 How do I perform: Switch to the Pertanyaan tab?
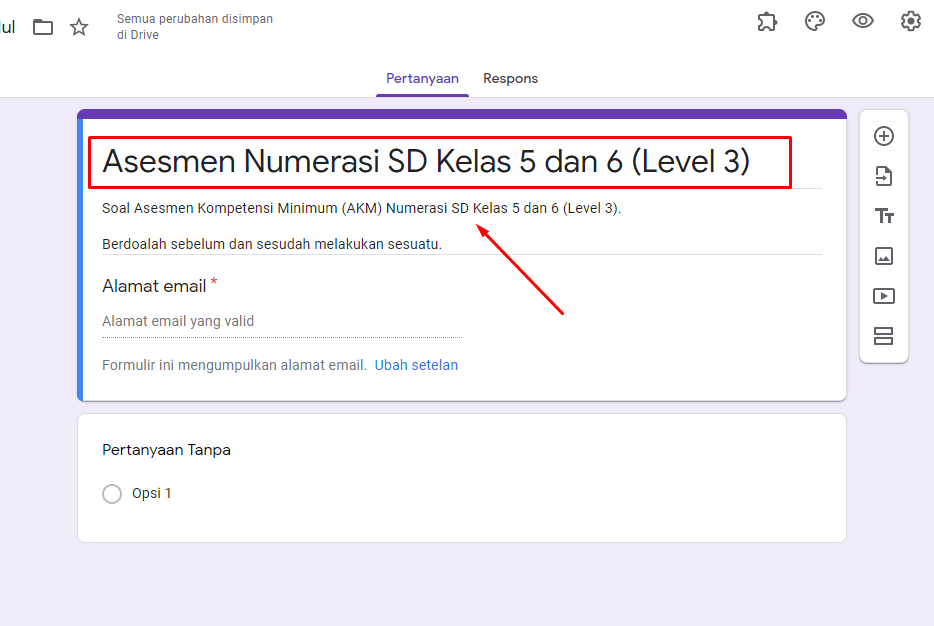(422, 78)
